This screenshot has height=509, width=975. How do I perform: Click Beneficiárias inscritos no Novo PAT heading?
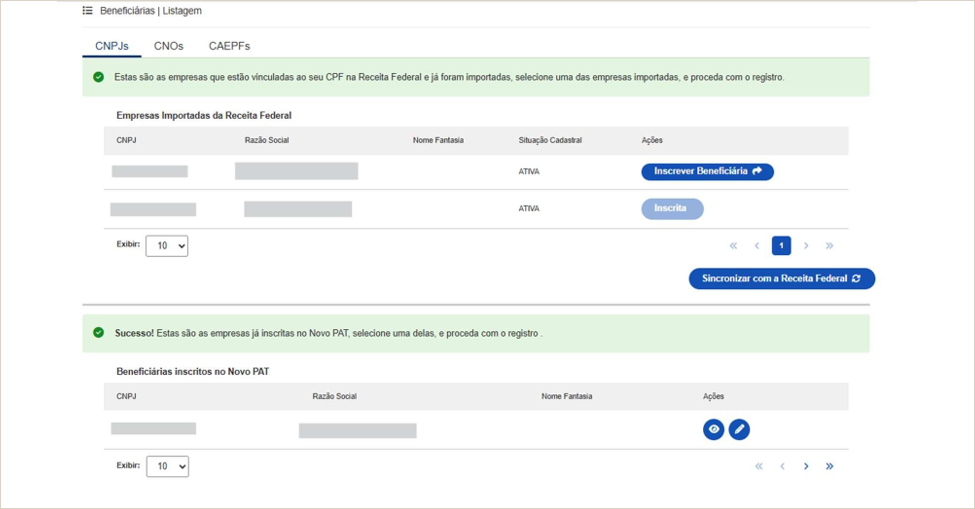193,372
